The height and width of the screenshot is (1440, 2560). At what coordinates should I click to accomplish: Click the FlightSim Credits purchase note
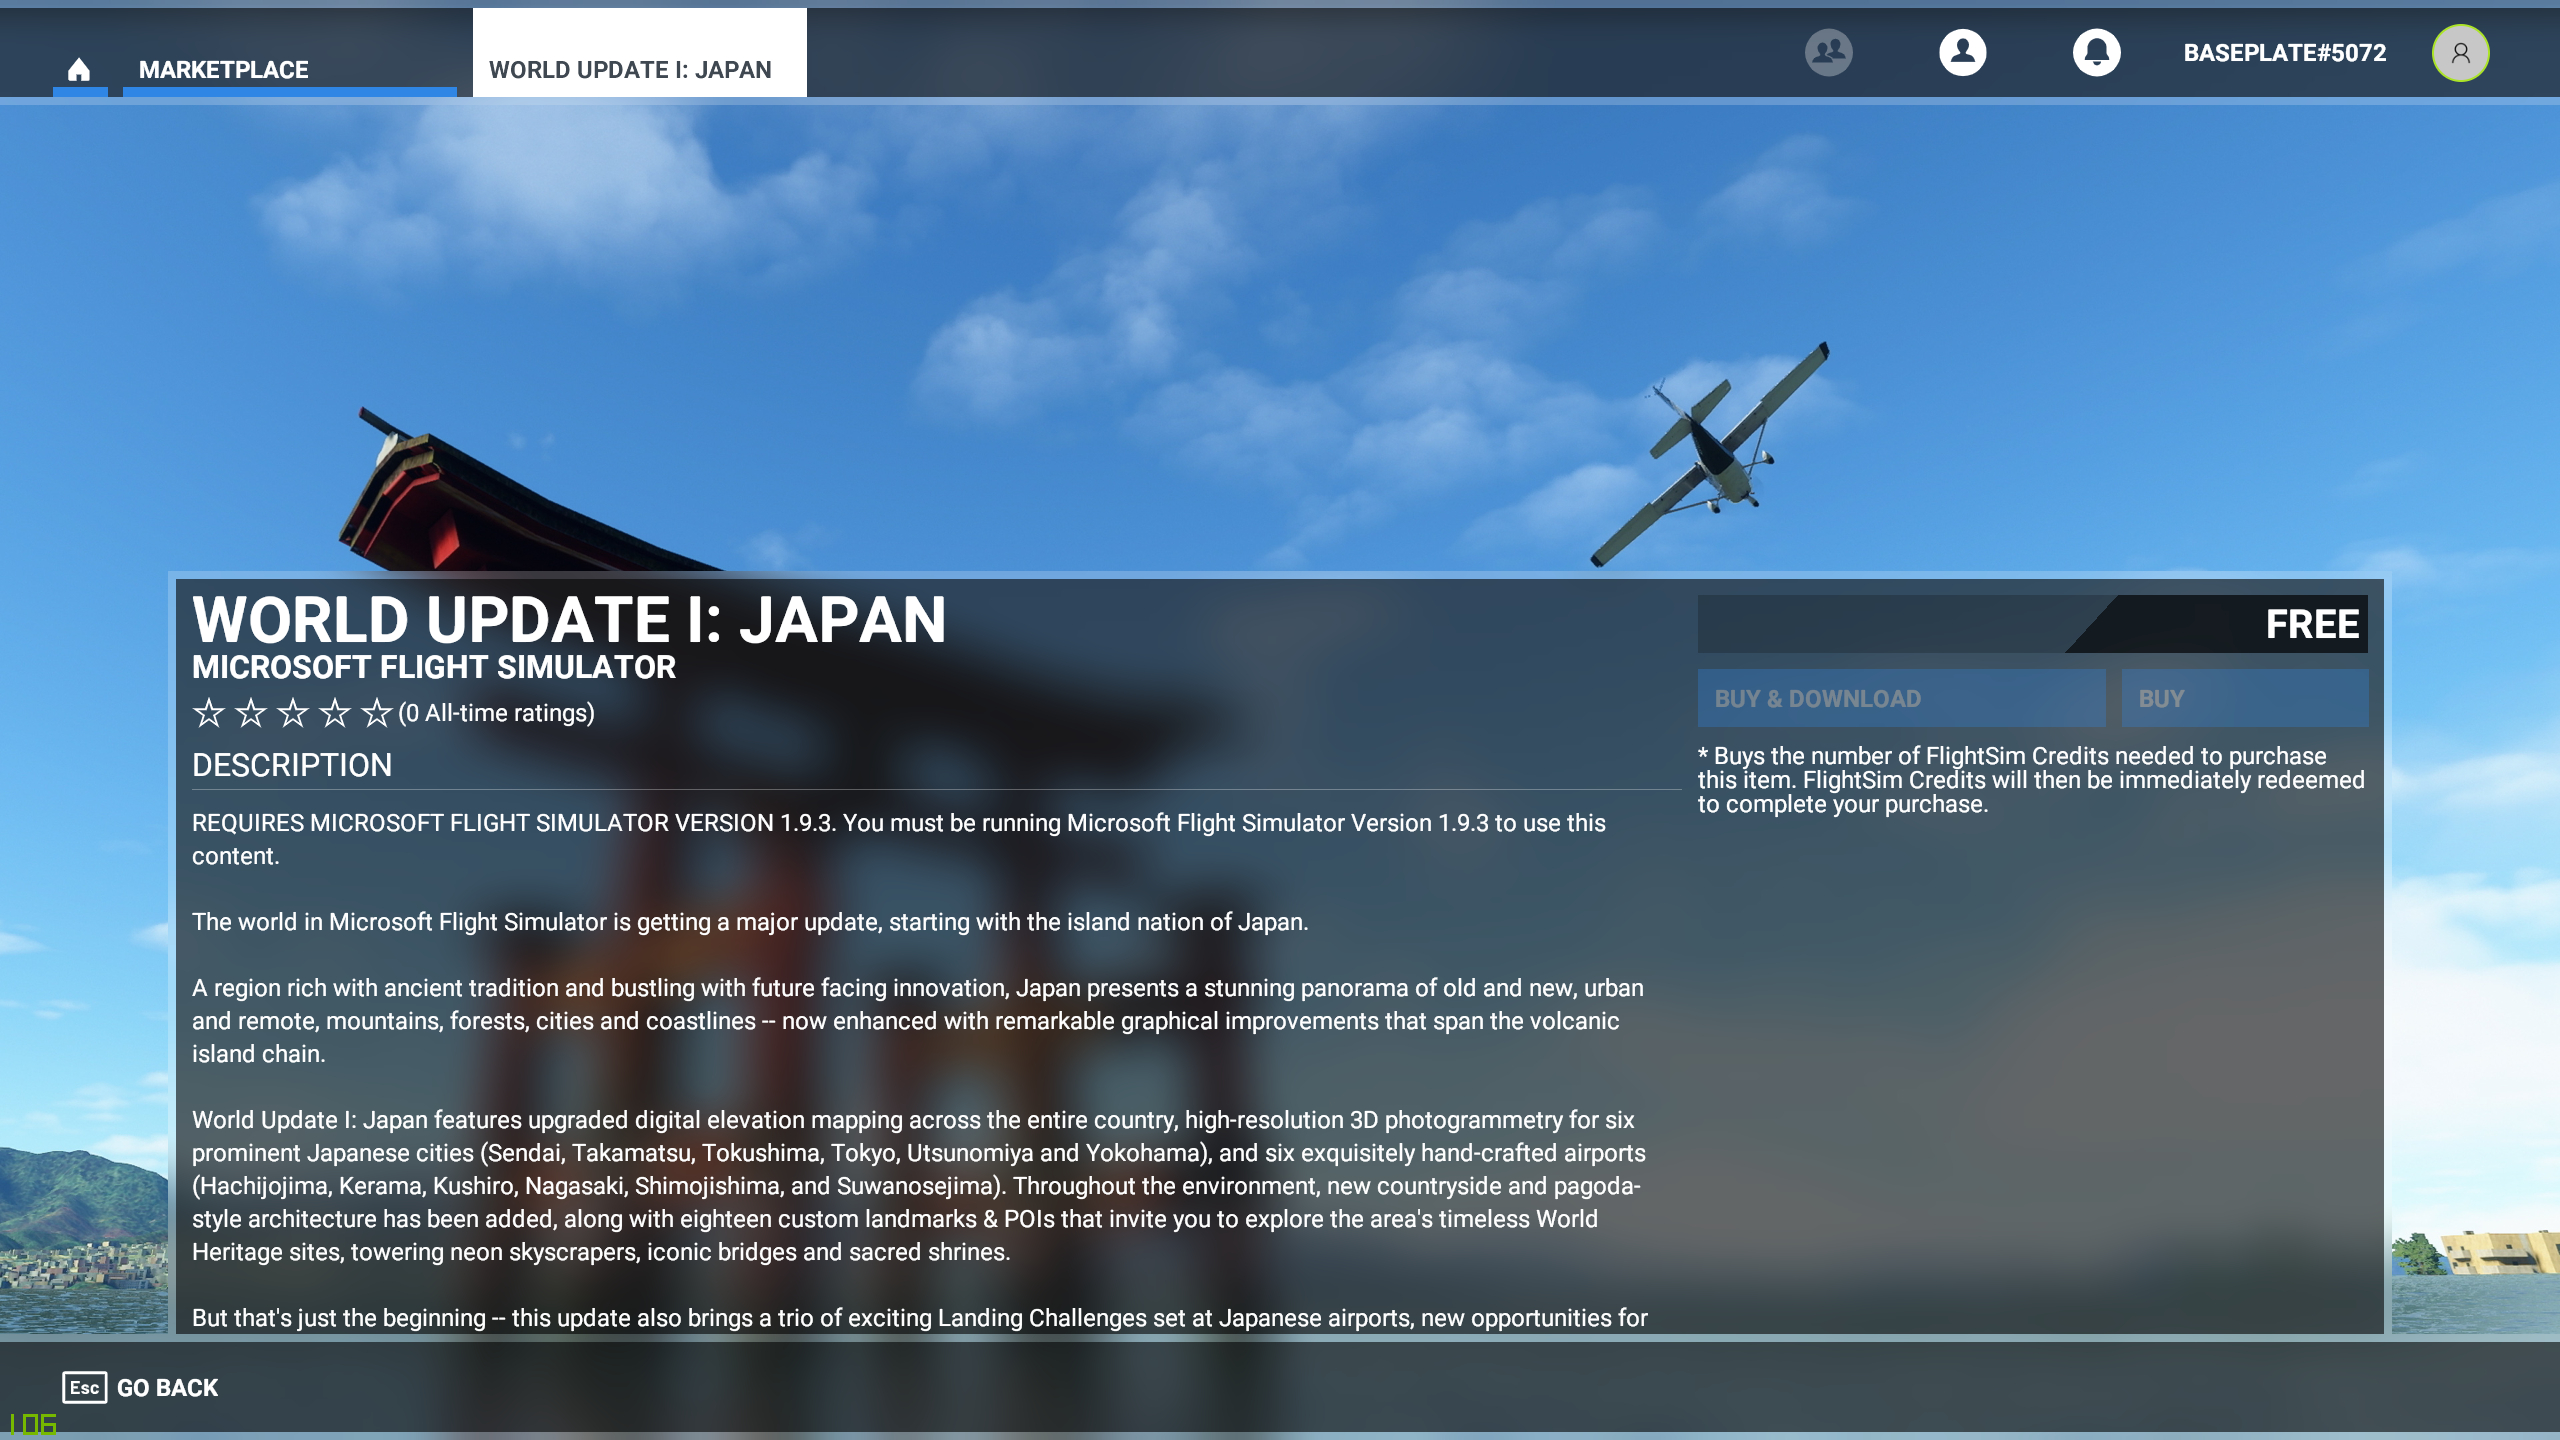click(x=2031, y=780)
